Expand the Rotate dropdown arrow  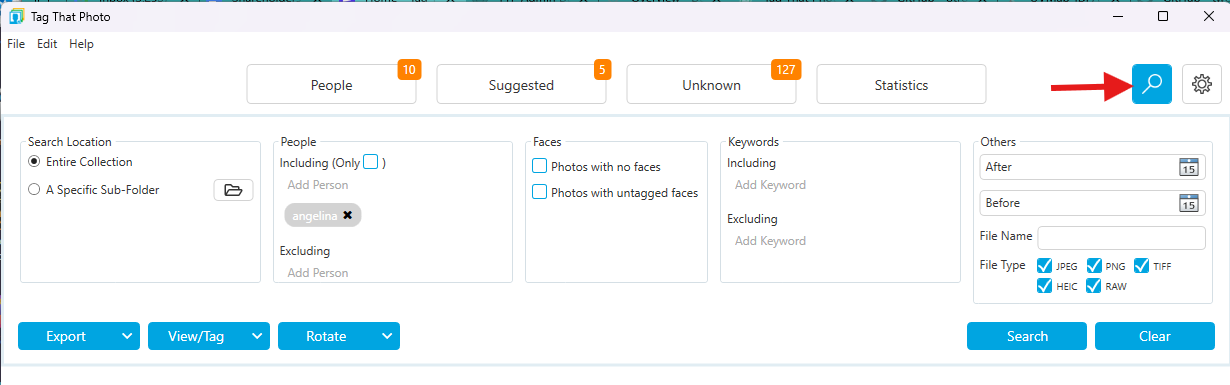[387, 336]
